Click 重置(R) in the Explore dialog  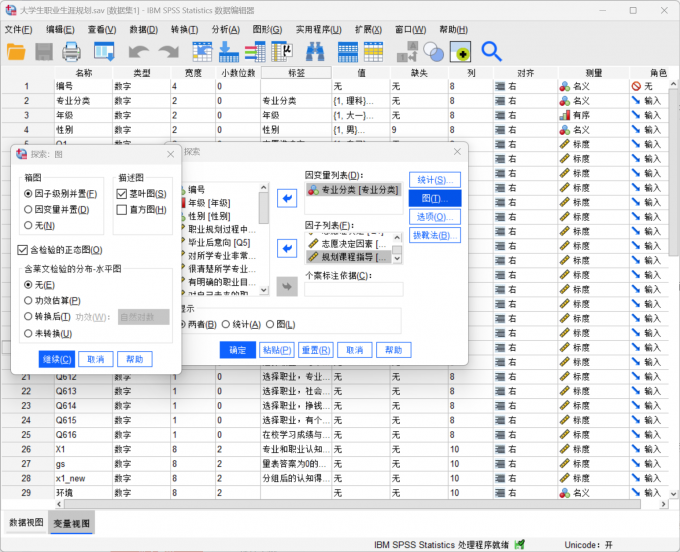316,350
